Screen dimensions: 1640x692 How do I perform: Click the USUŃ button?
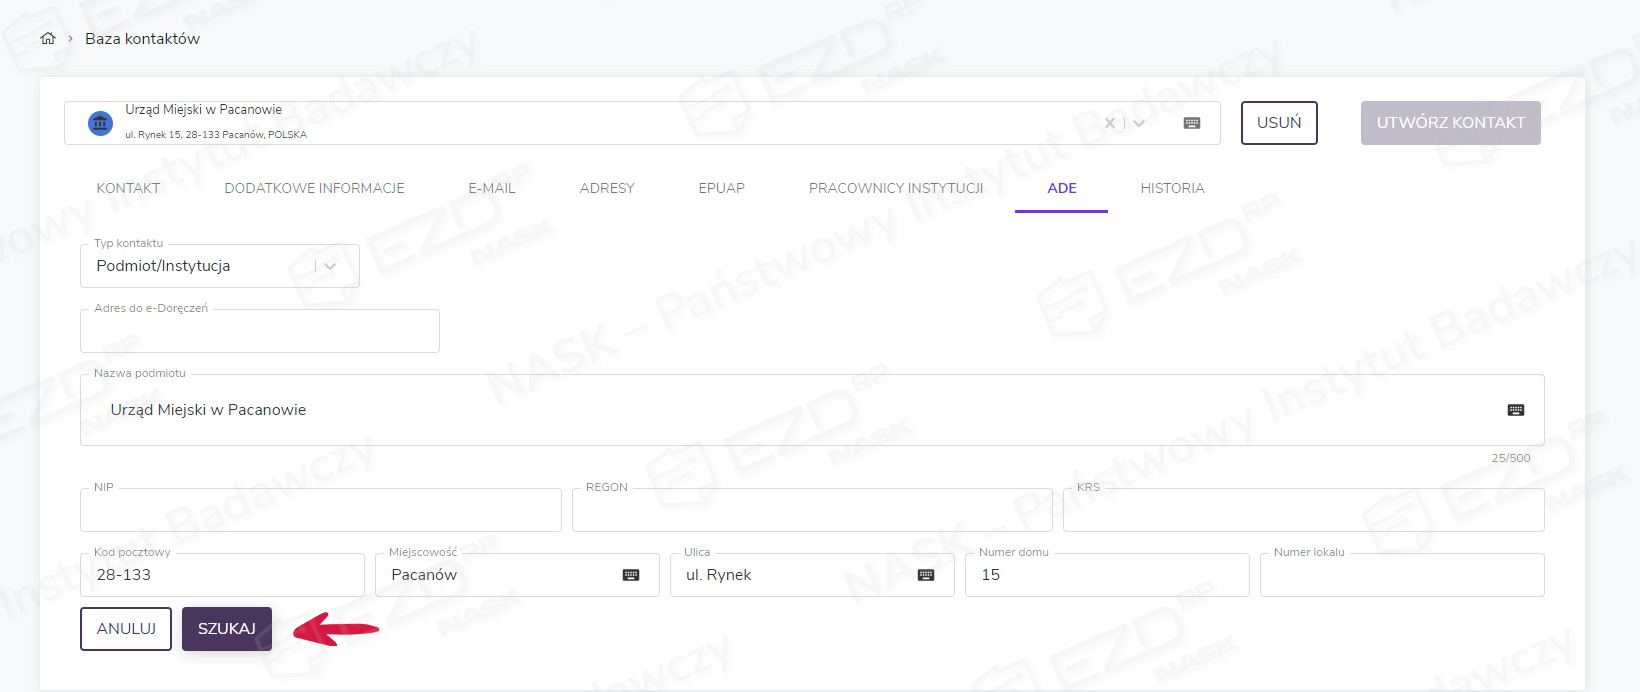point(1278,123)
